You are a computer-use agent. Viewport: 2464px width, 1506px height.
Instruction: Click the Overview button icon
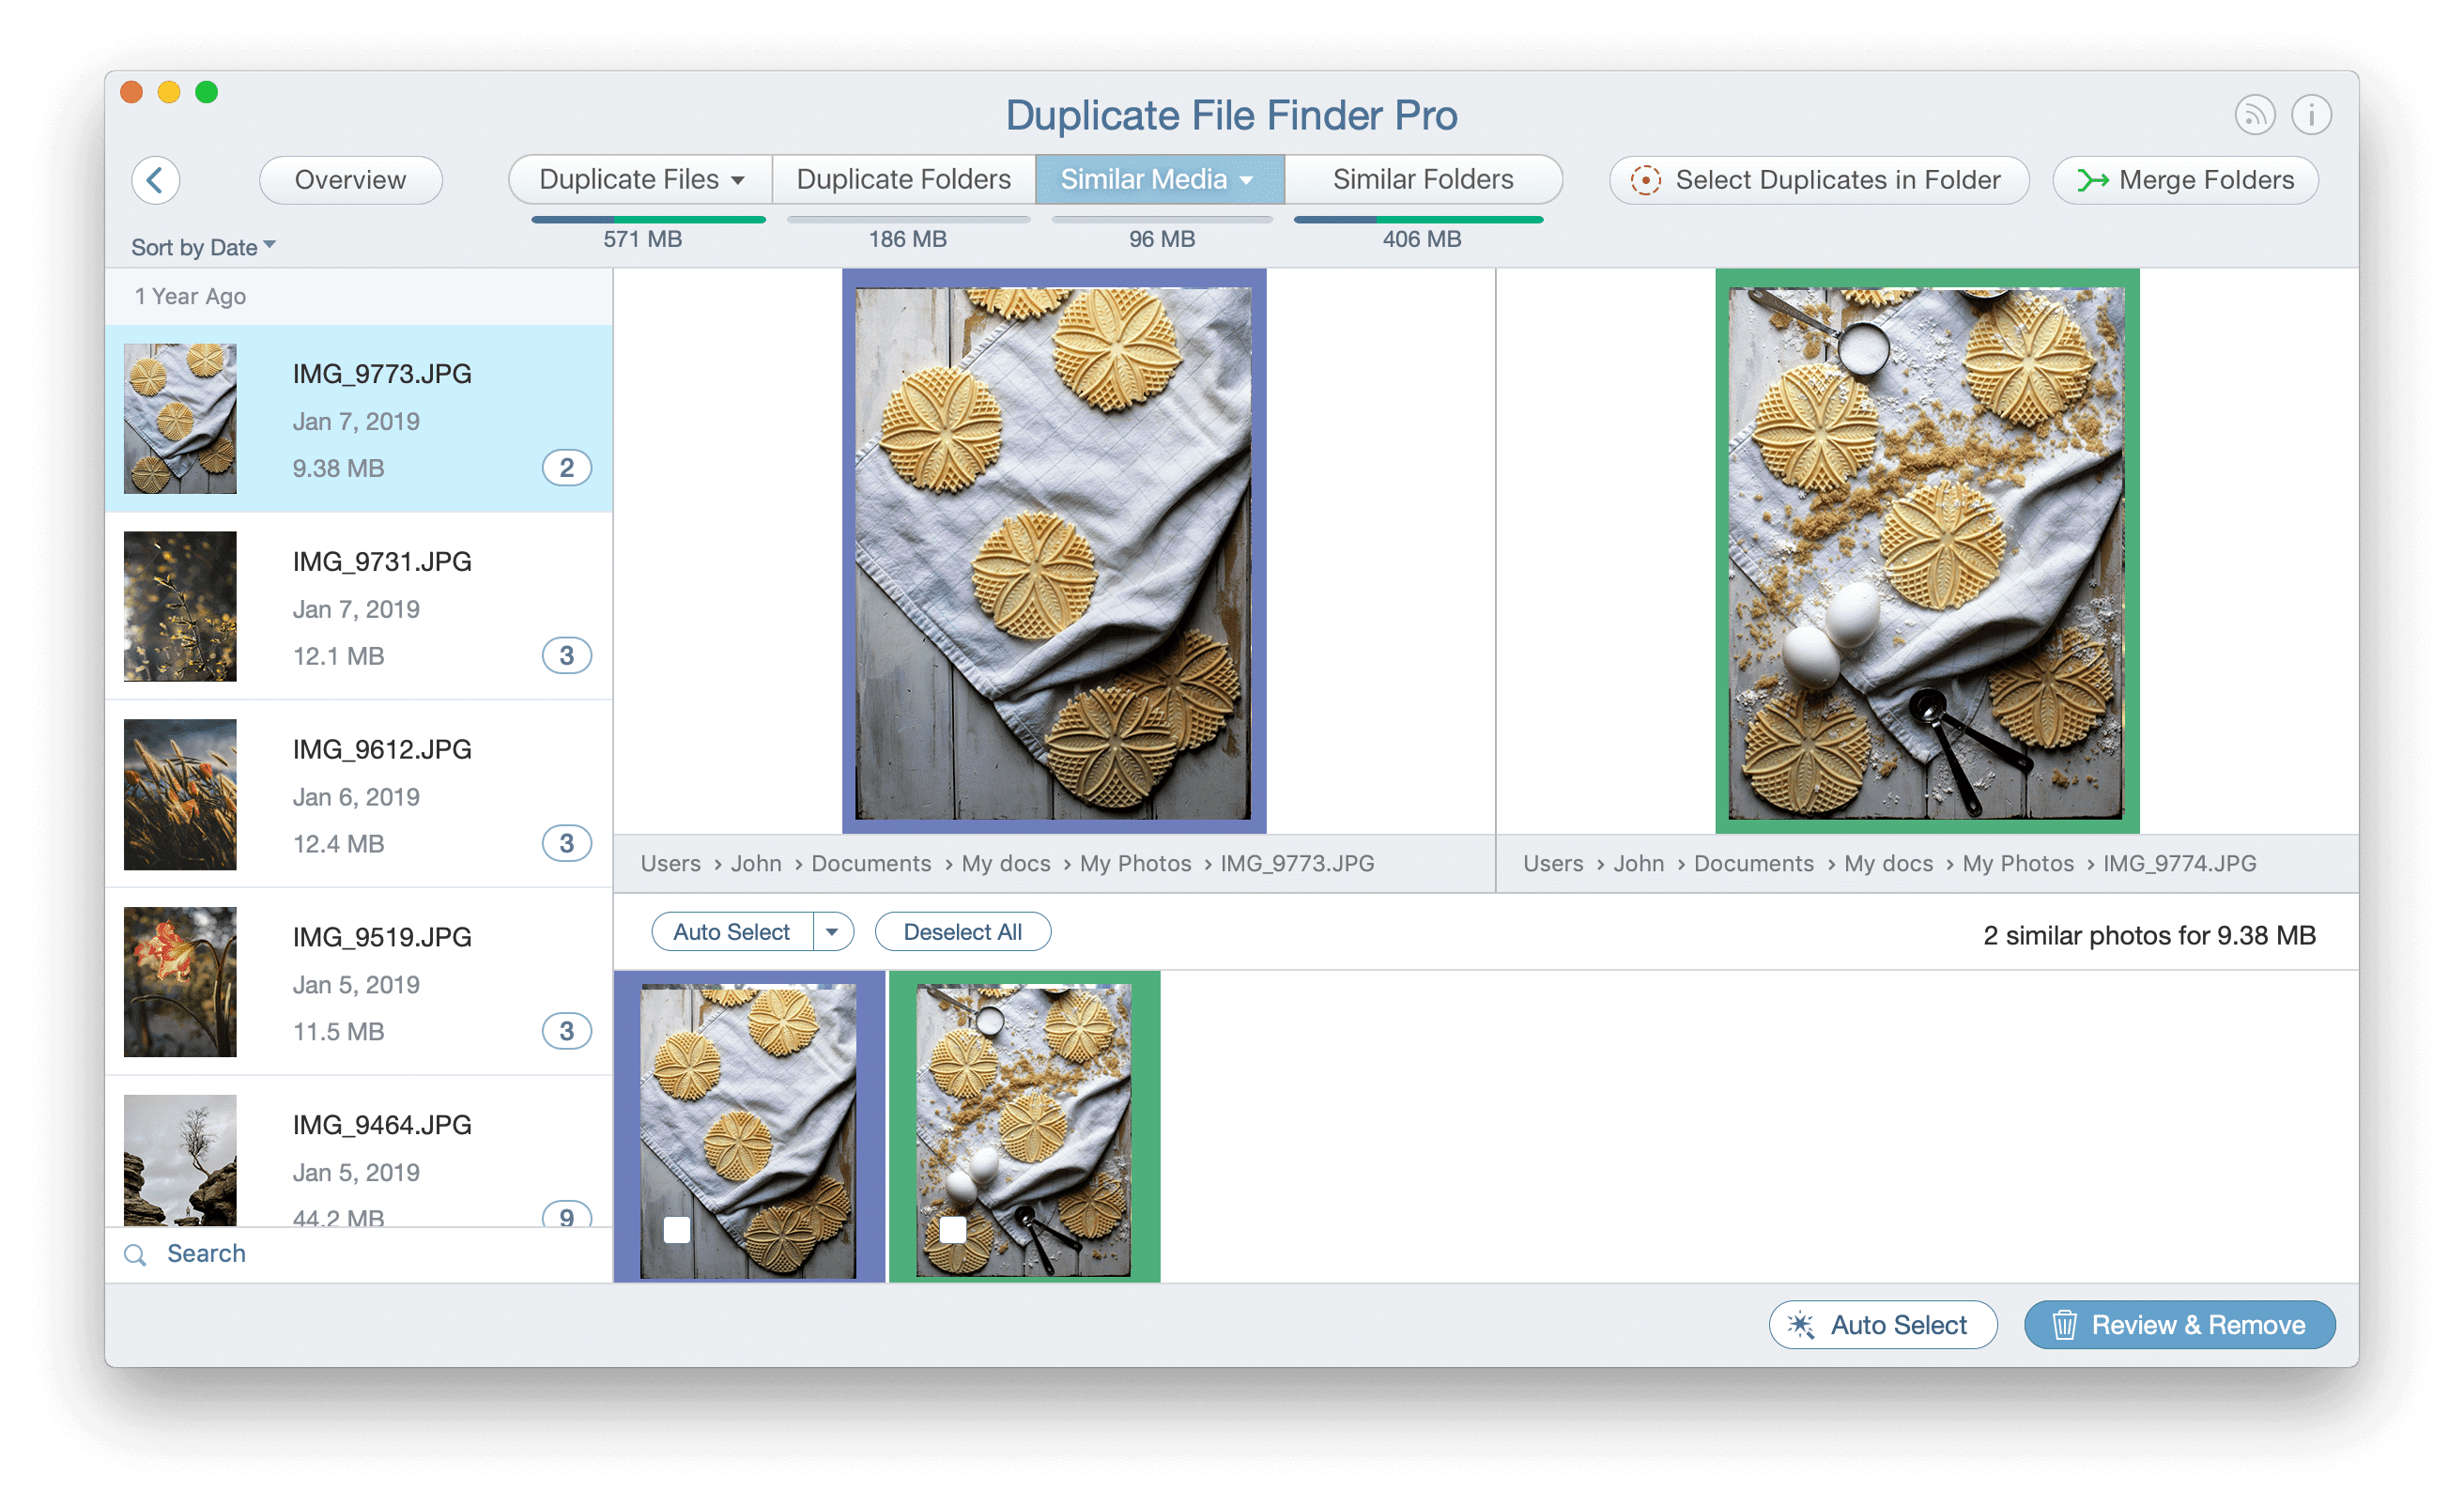click(x=354, y=179)
